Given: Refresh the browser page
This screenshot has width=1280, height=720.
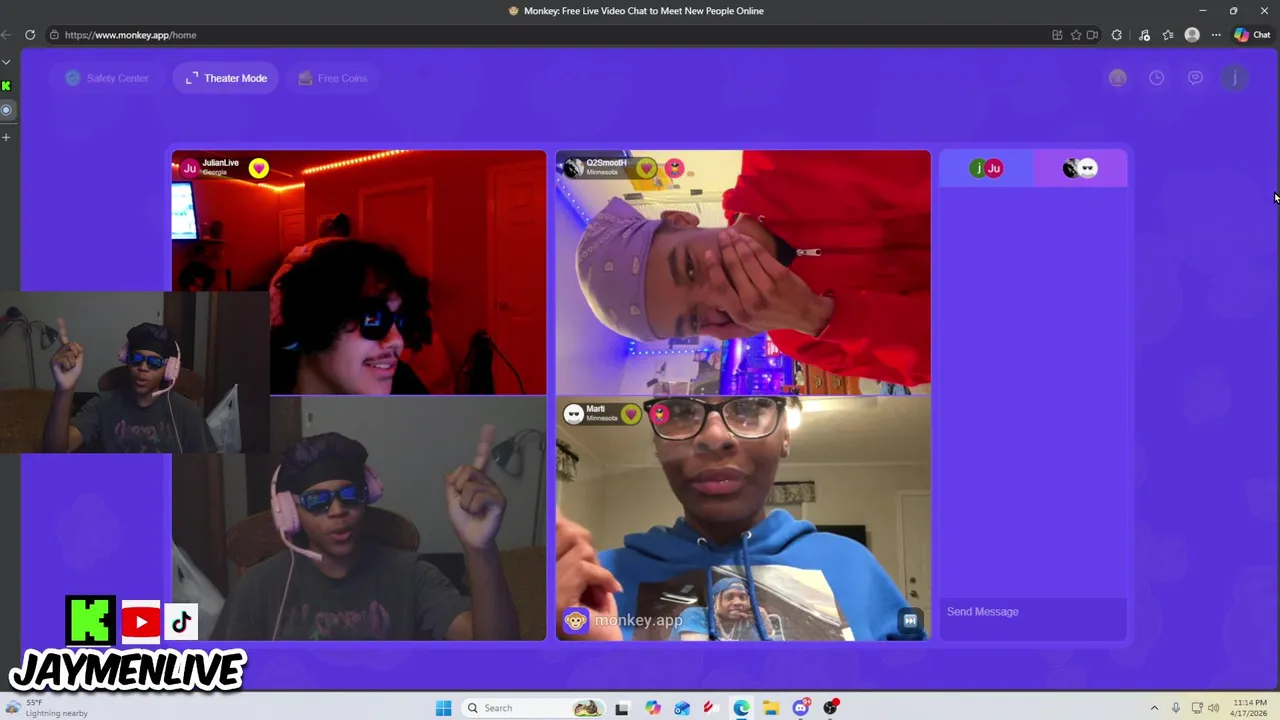Looking at the screenshot, I should (x=30, y=35).
